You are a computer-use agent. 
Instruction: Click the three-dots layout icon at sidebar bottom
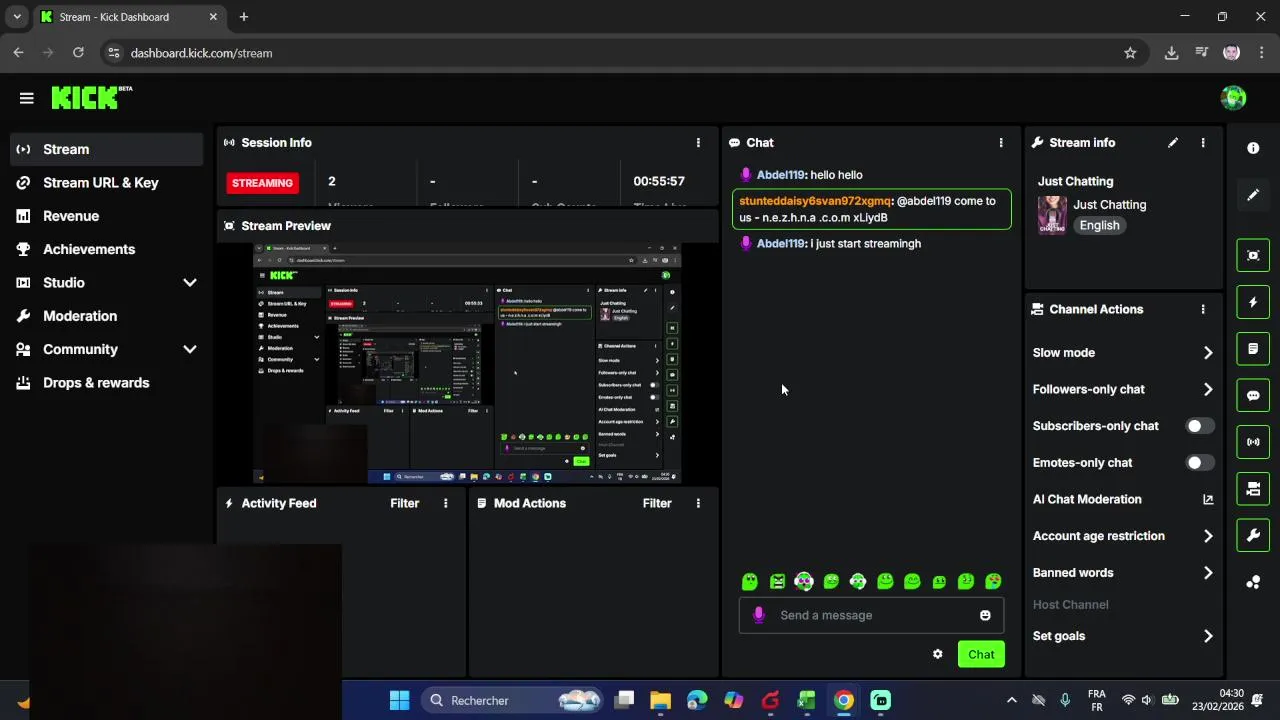[x=1253, y=582]
